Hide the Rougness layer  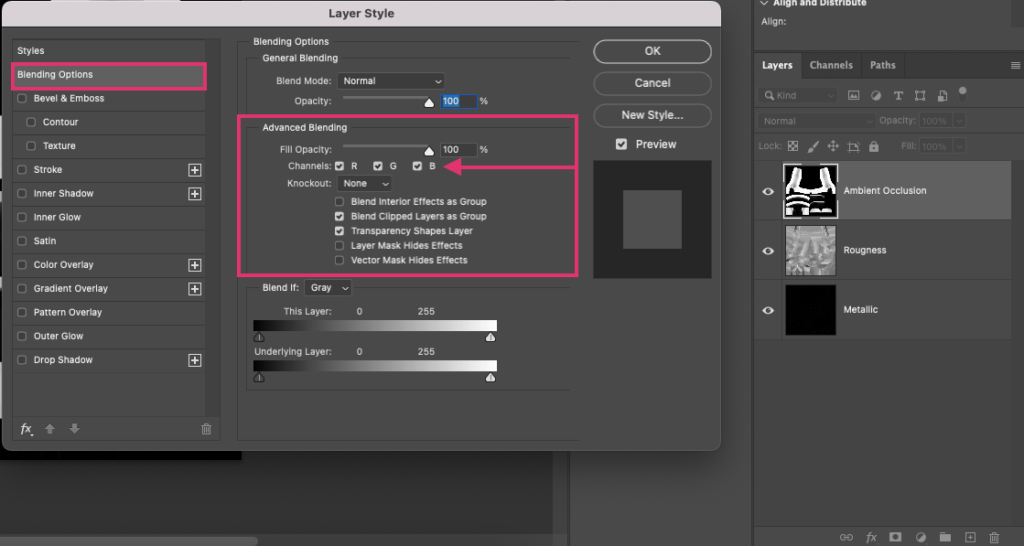click(768, 251)
